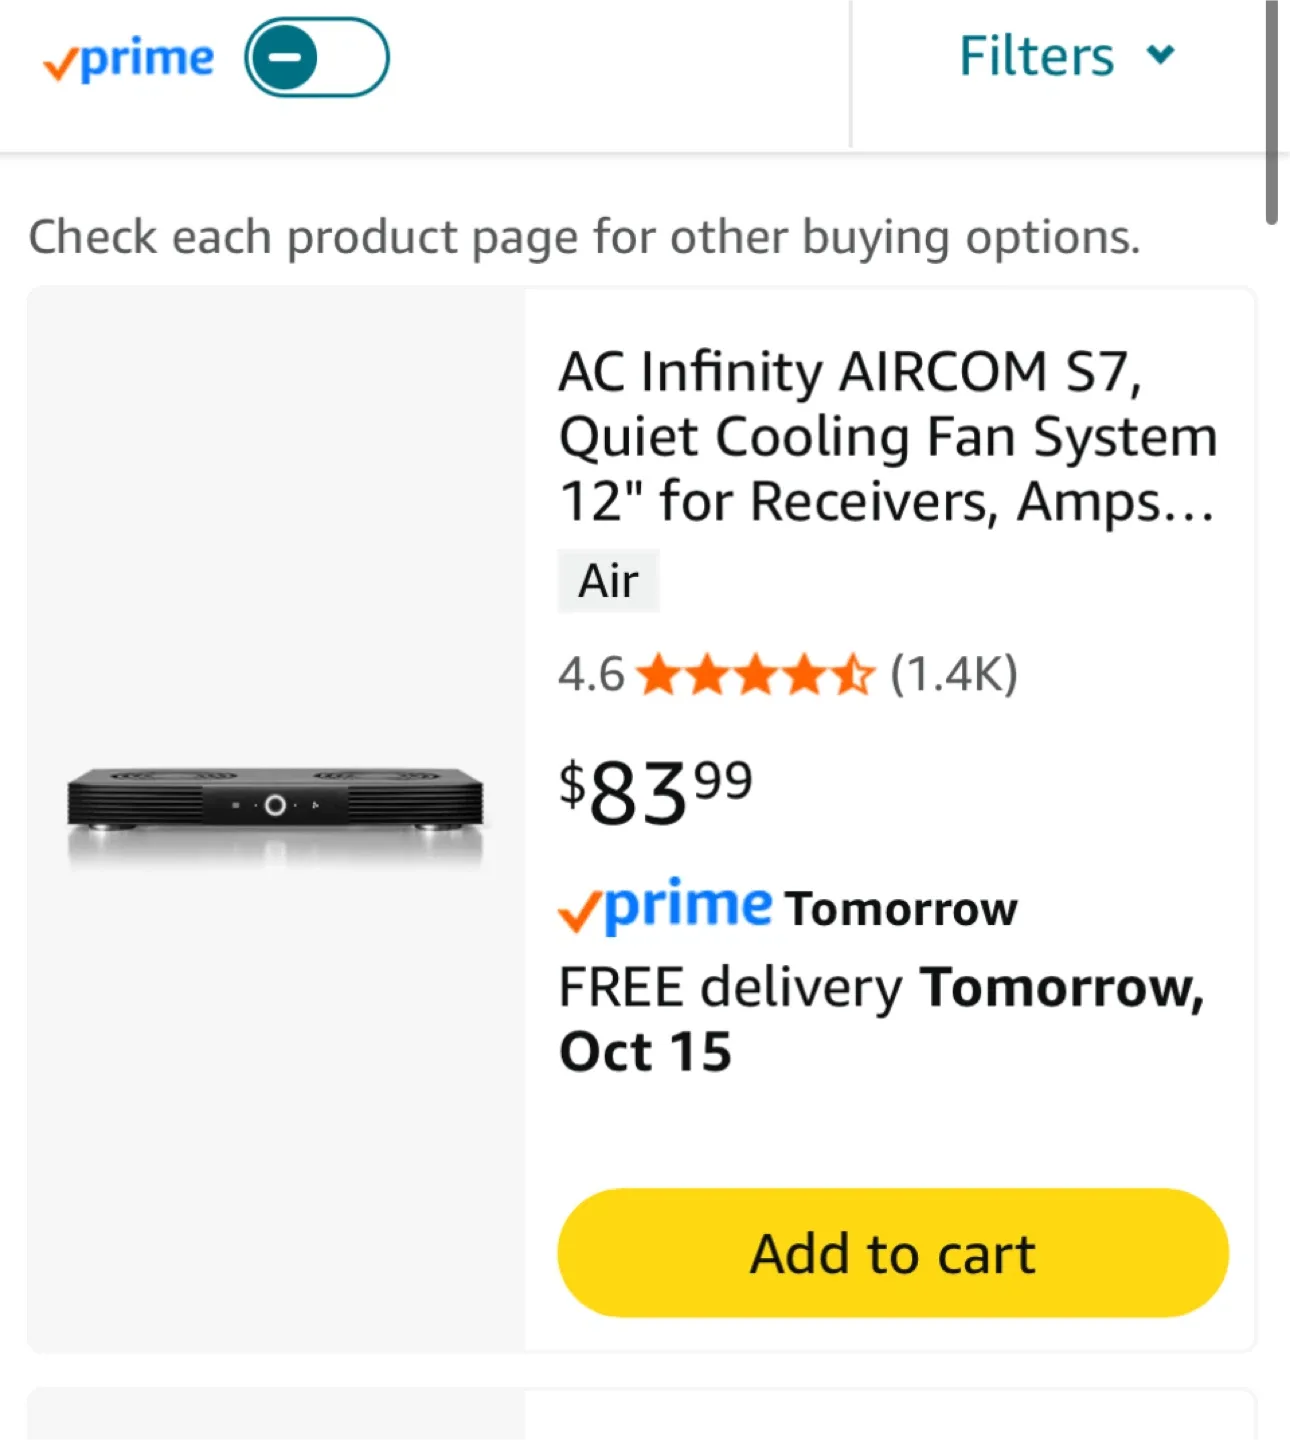
Task: Click the bold Tomorrow label after Prime
Action: pyautogui.click(x=901, y=910)
